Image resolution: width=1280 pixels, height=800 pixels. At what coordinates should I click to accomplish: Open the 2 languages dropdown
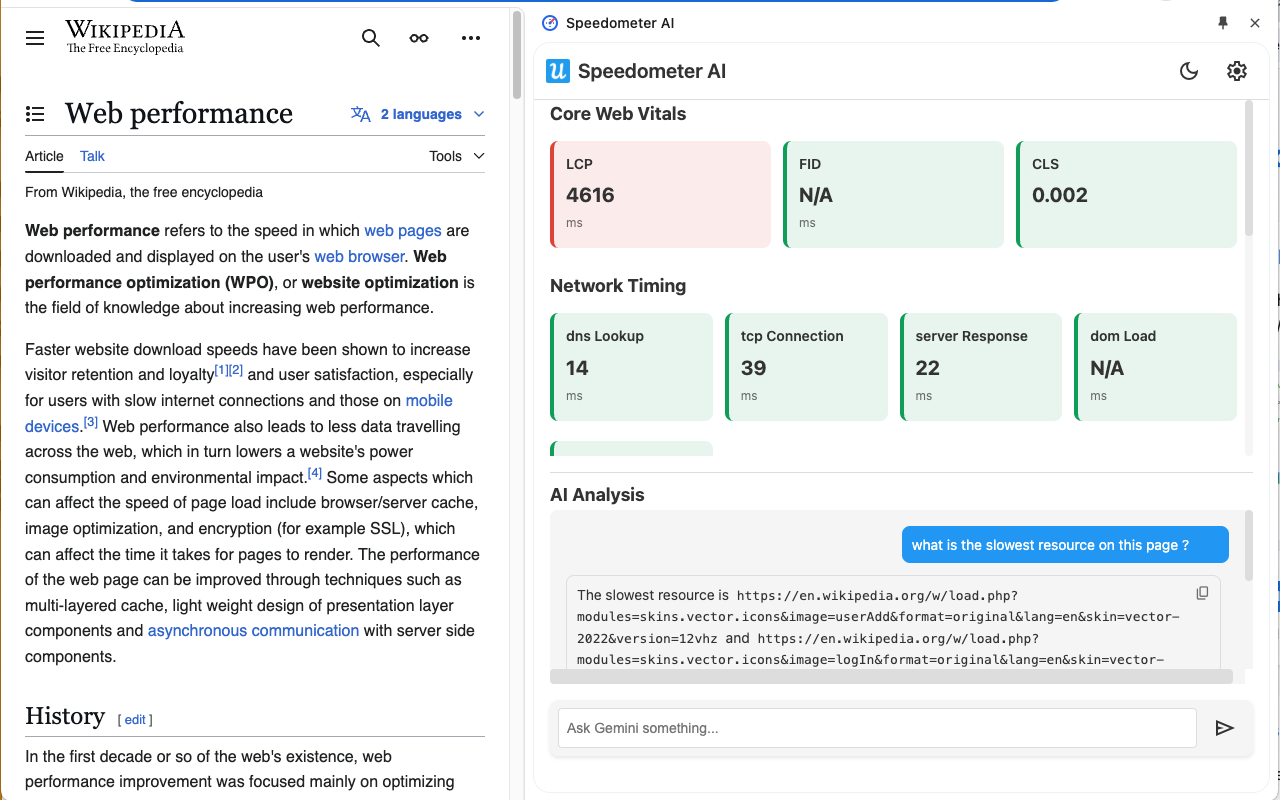[418, 114]
